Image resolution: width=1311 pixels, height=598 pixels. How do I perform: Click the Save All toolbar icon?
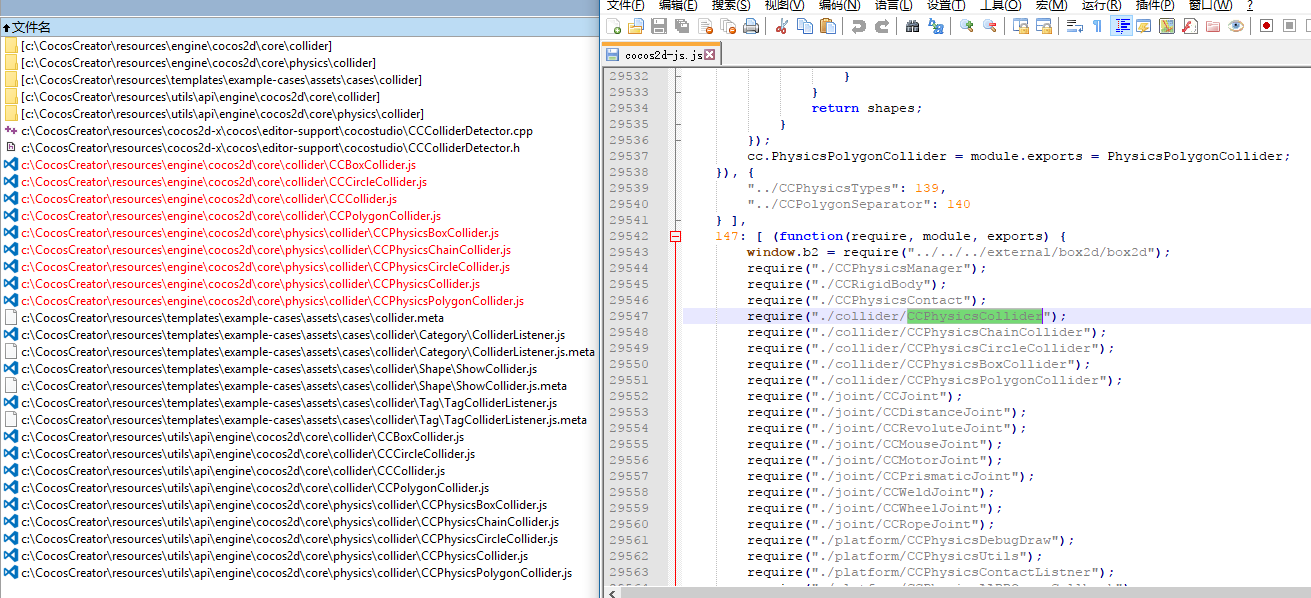[x=681, y=26]
